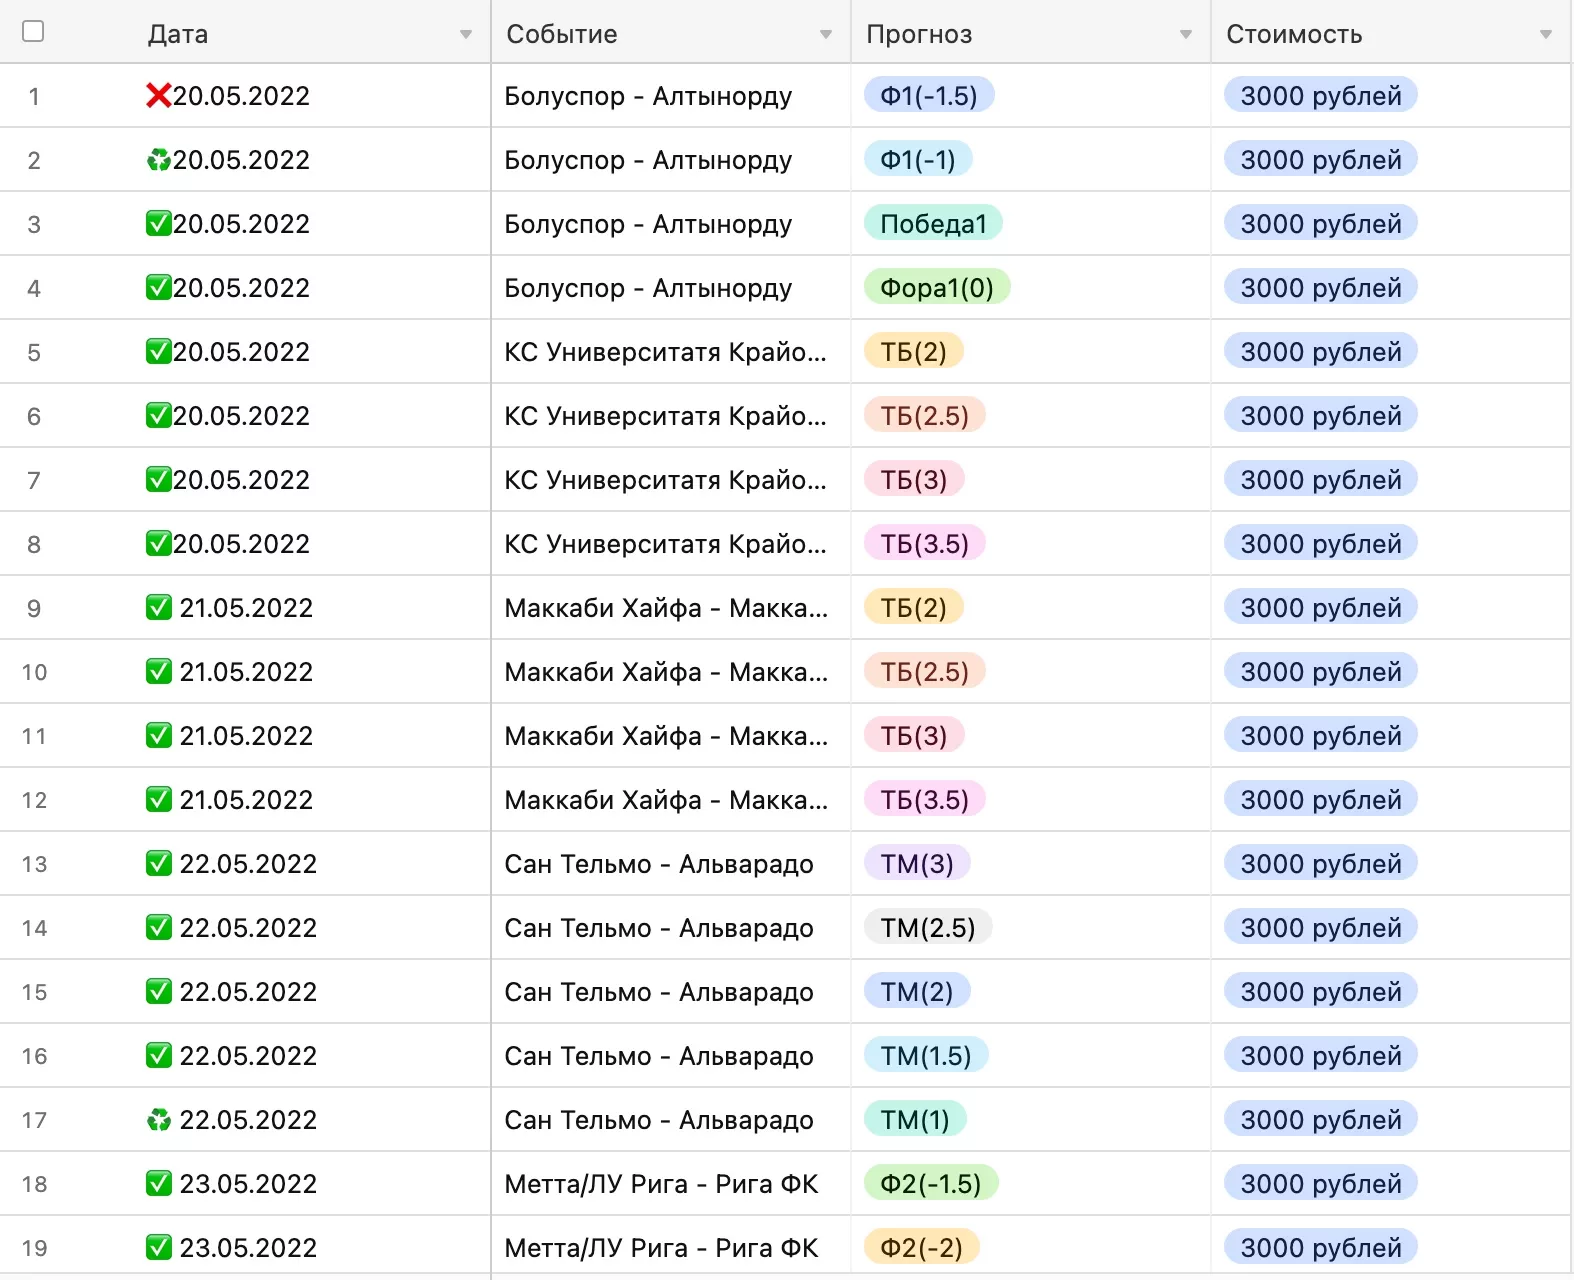This screenshot has height=1280, width=1574.
Task: Click the Фора1(0) green tag
Action: [x=936, y=288]
